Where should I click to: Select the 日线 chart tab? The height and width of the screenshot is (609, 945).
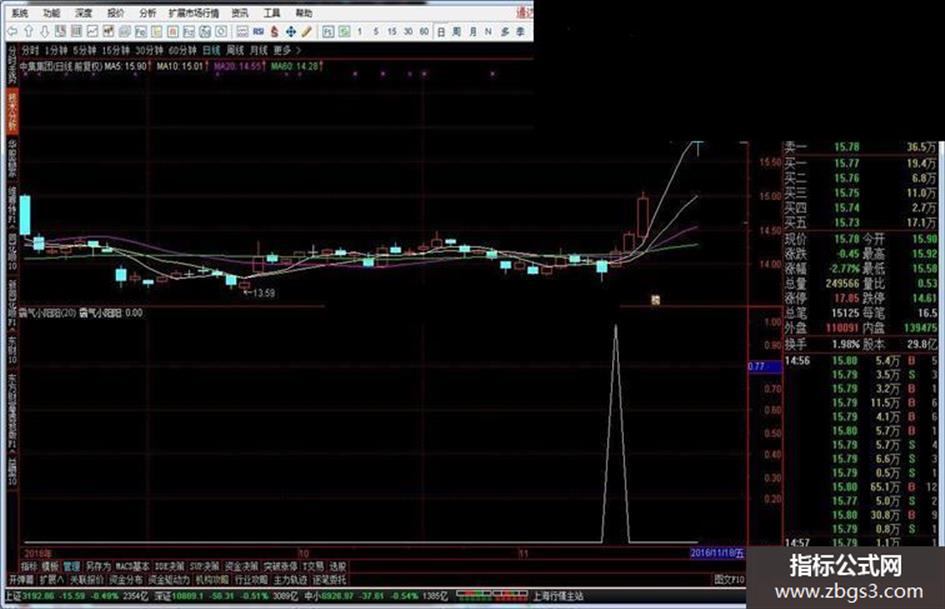click(212, 50)
